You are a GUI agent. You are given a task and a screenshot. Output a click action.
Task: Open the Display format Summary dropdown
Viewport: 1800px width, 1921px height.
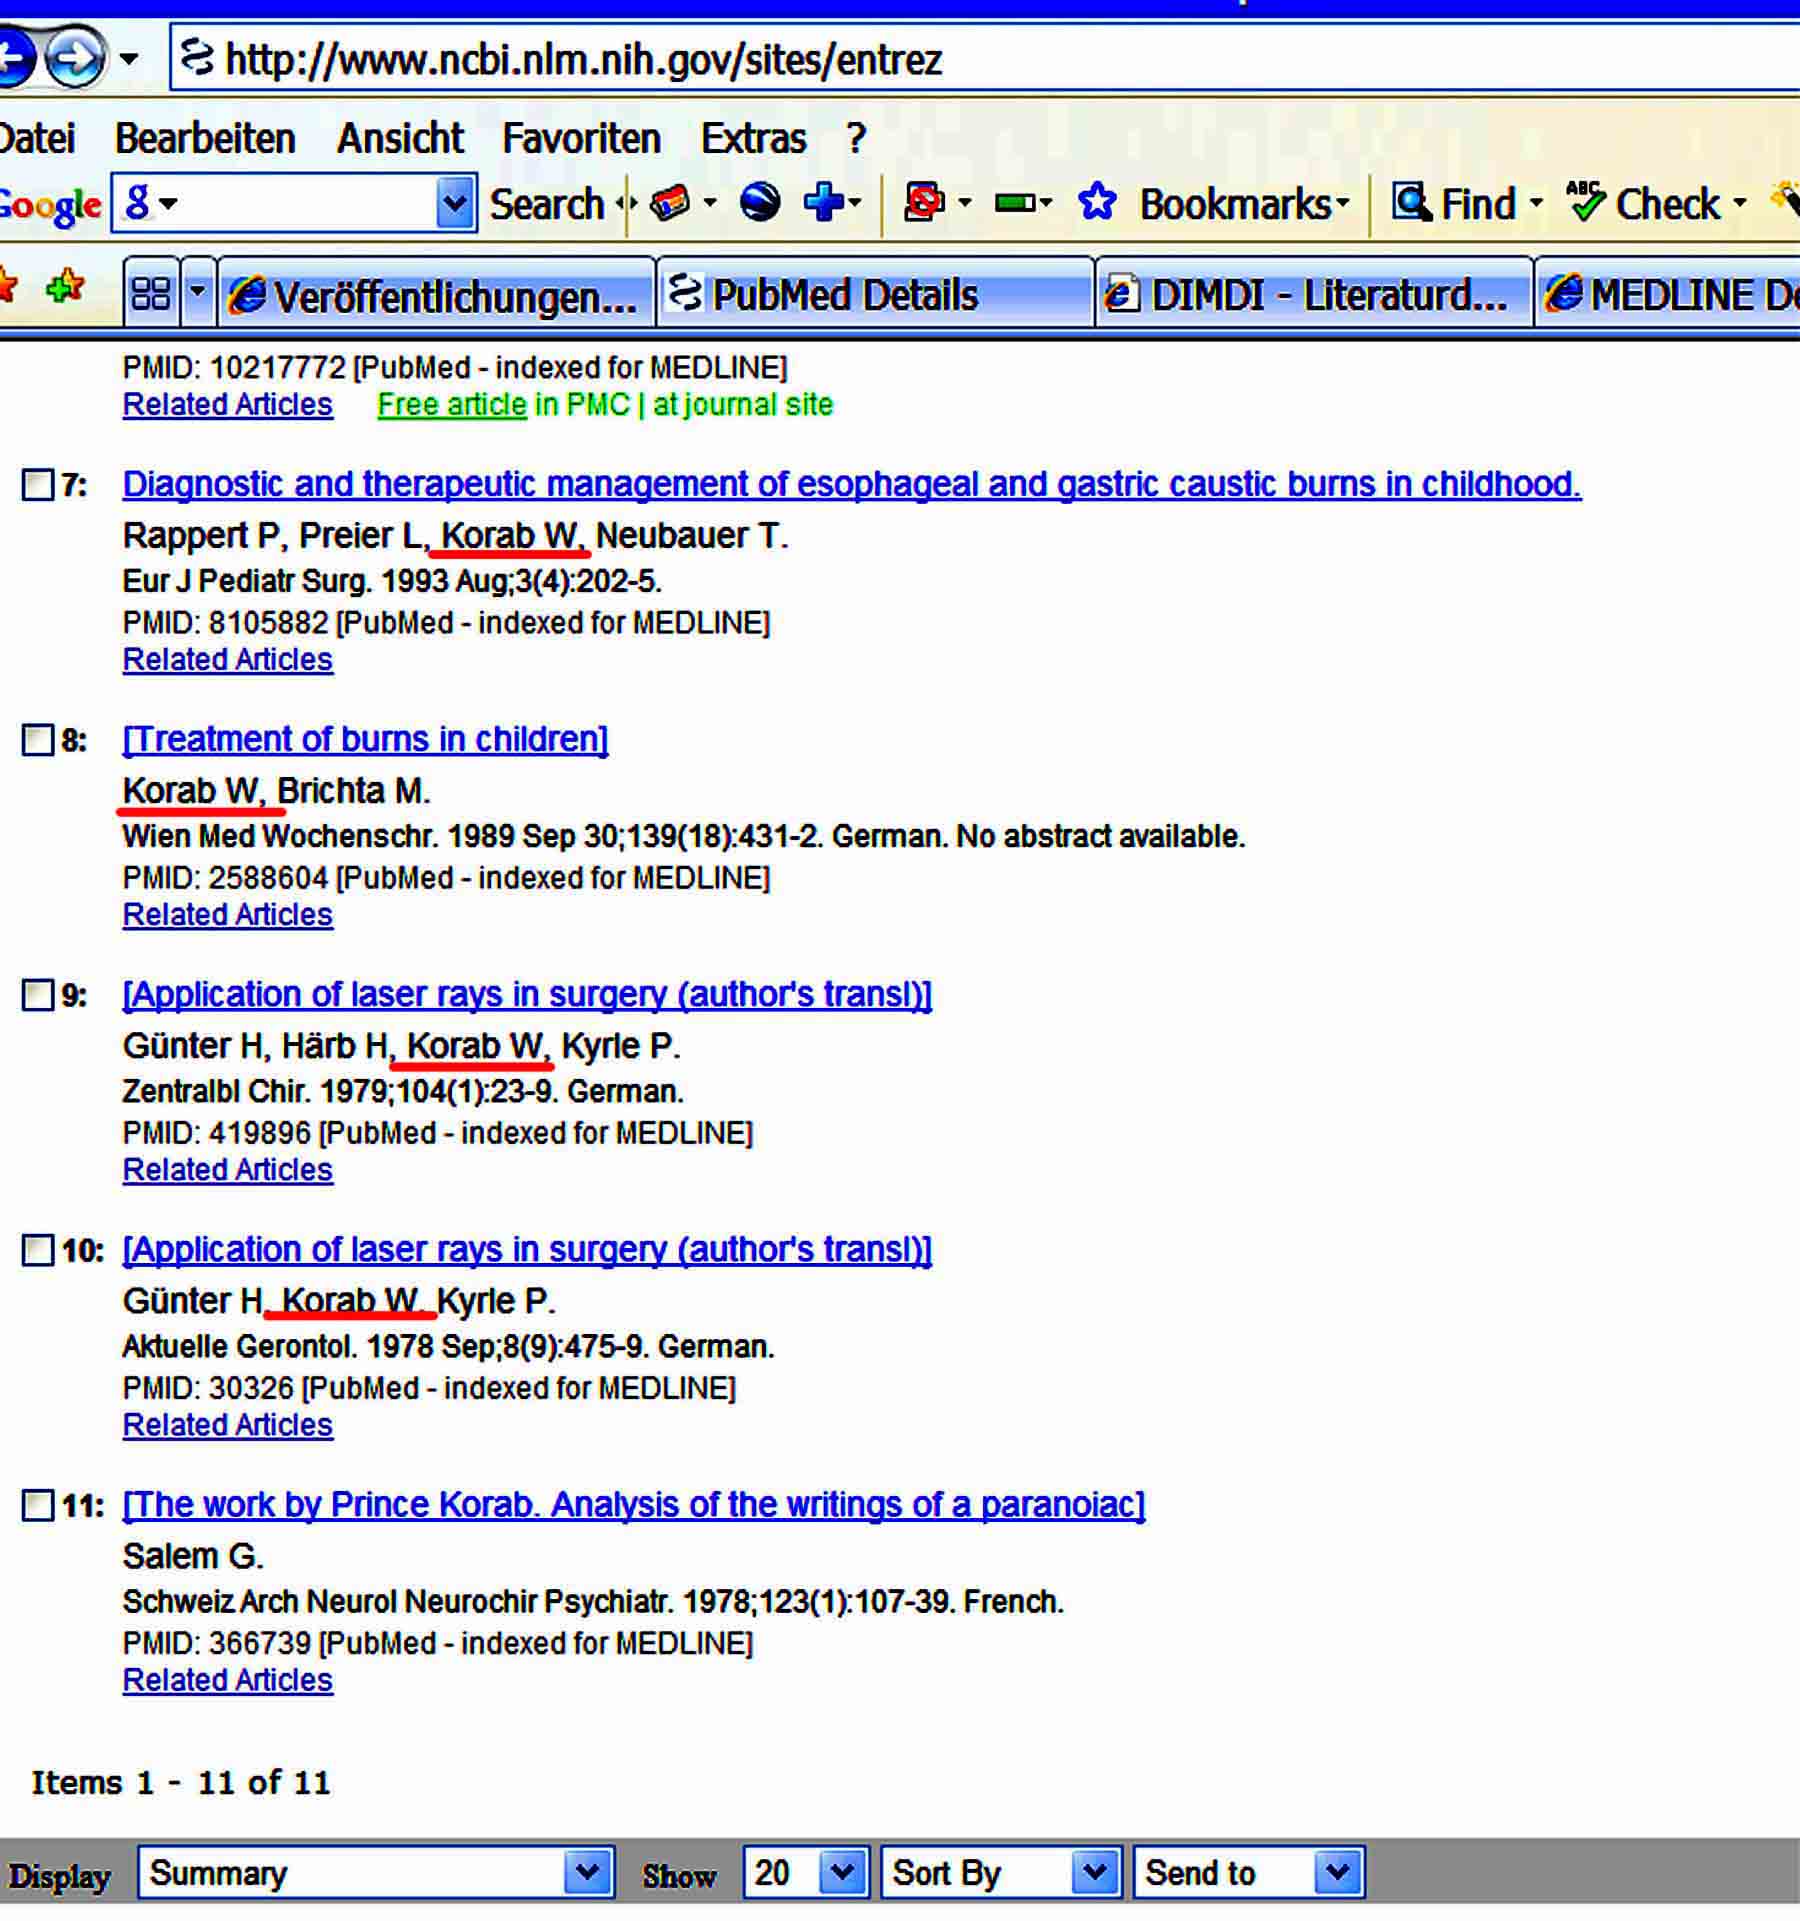click(375, 1872)
